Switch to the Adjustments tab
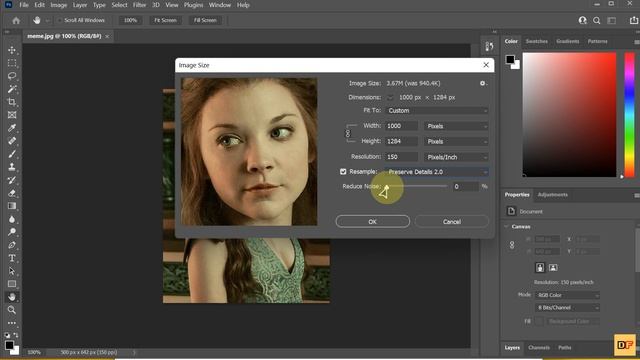Screen dimensions: 640x360 552,195
